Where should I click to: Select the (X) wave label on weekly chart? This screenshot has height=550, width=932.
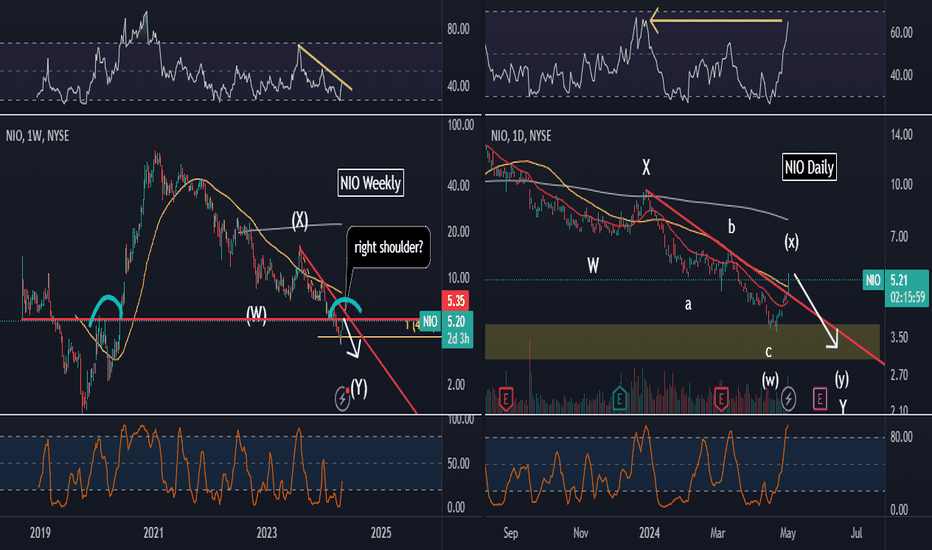pos(300,221)
